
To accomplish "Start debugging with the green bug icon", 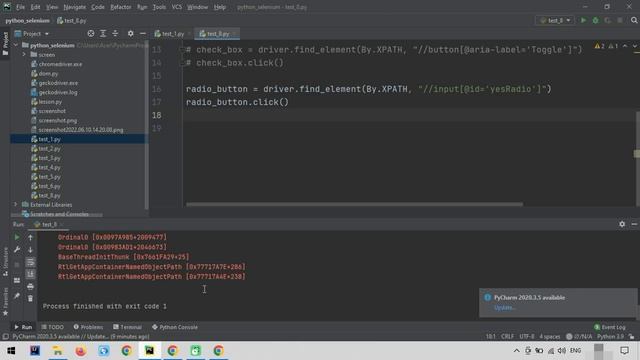I will [596, 20].
